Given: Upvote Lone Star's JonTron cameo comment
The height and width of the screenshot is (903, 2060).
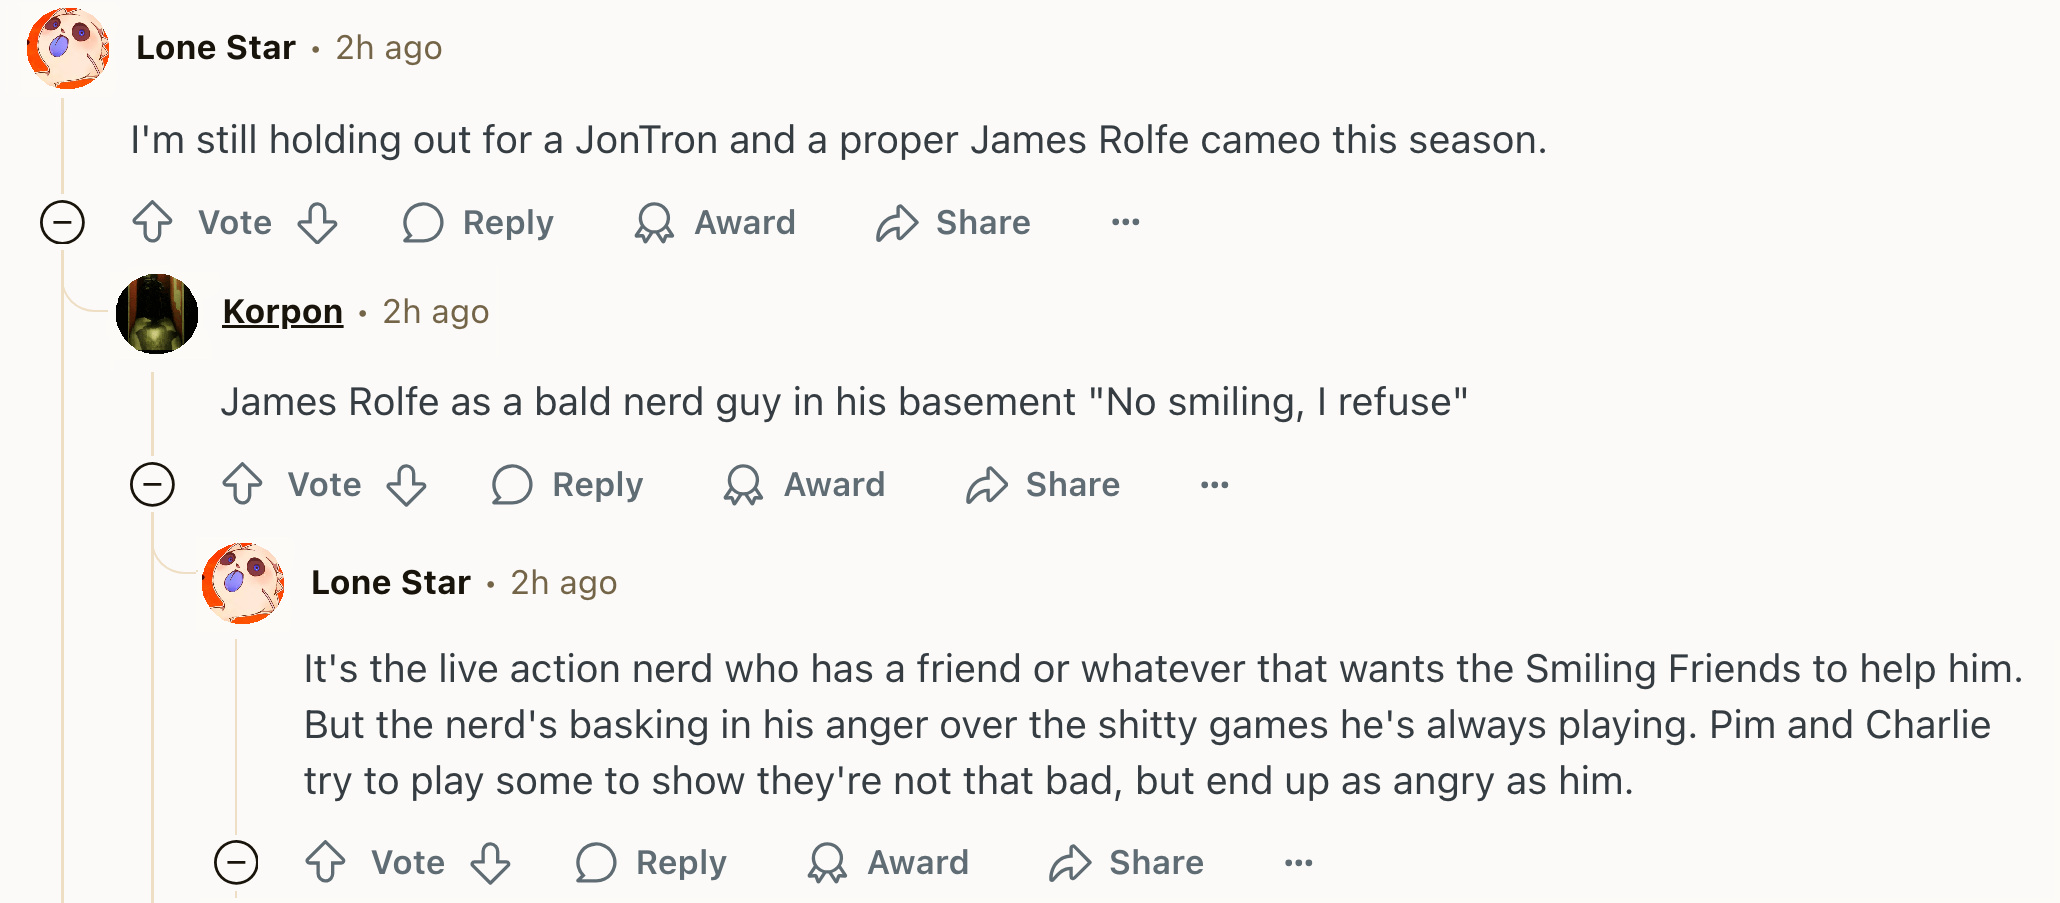Looking at the screenshot, I should tap(152, 222).
